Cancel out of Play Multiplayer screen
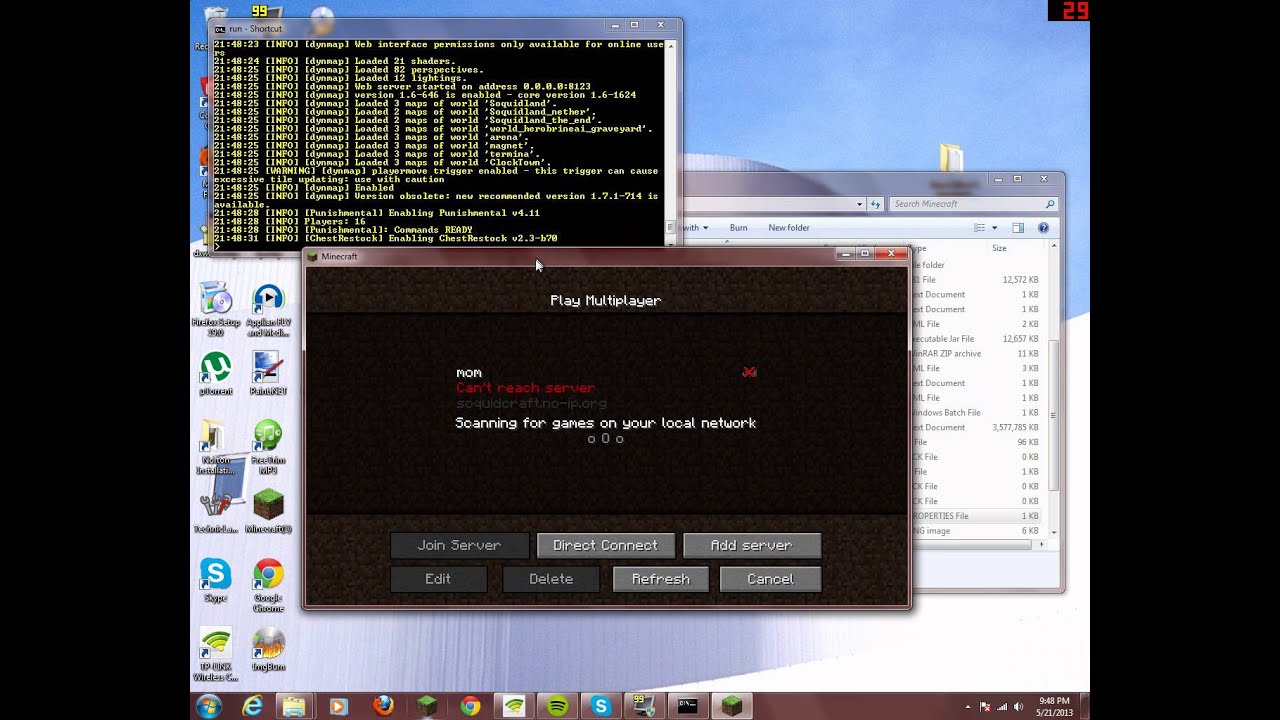Viewport: 1280px width, 720px height. (x=770, y=579)
